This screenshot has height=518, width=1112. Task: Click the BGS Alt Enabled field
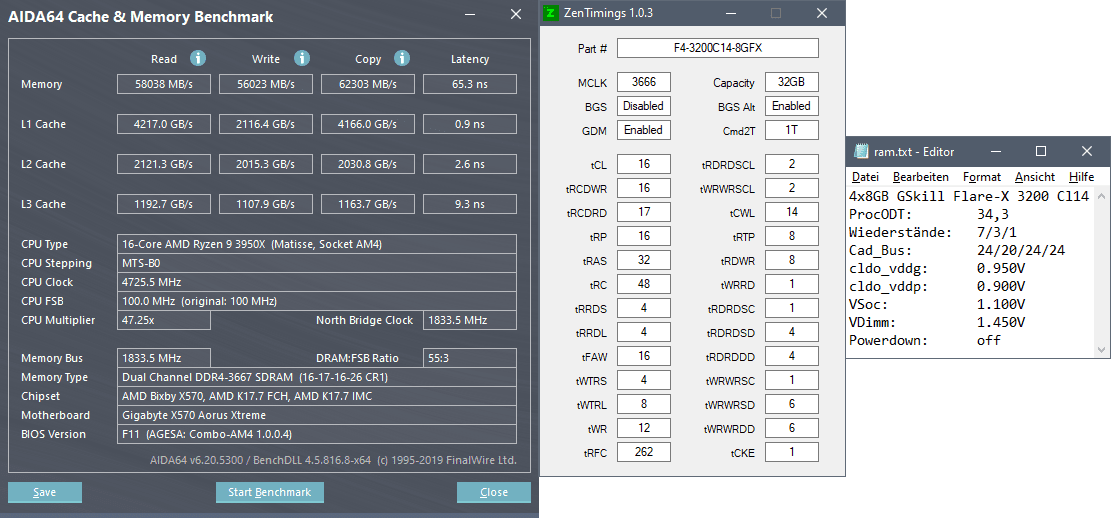(791, 106)
